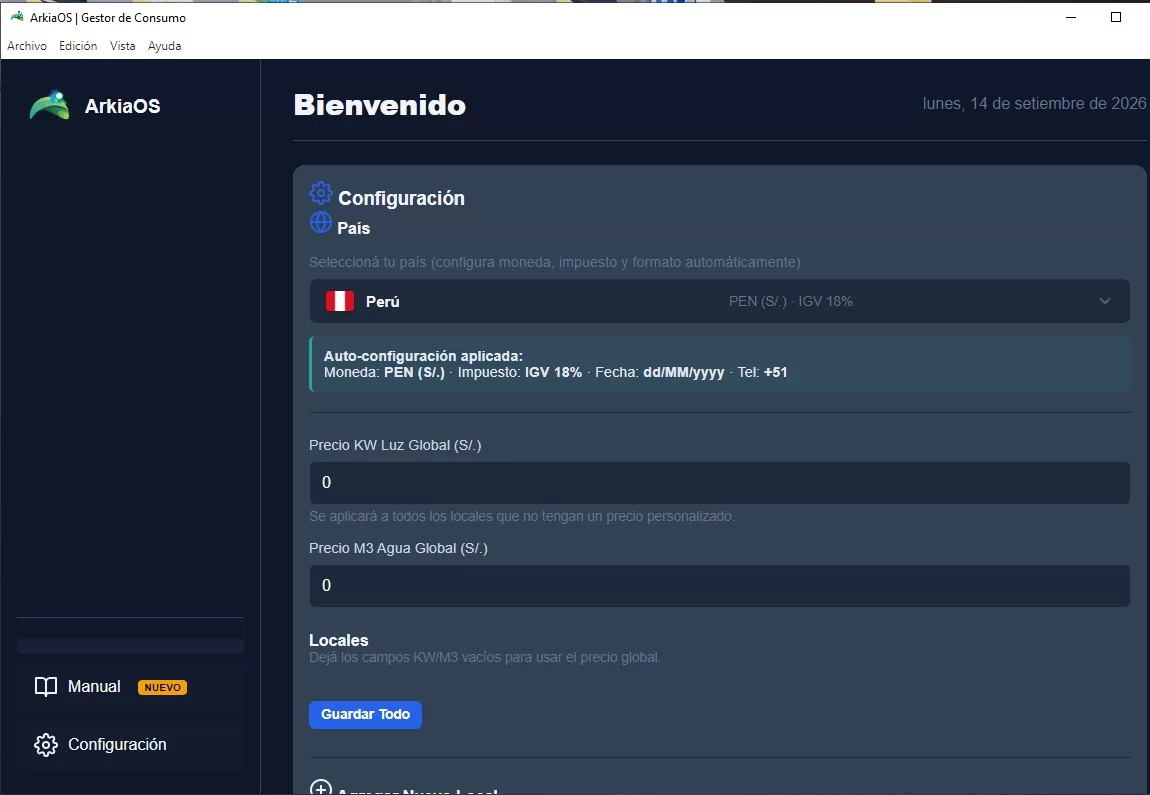Click the date text lunes, 14 de setiembre

[x=1034, y=103]
